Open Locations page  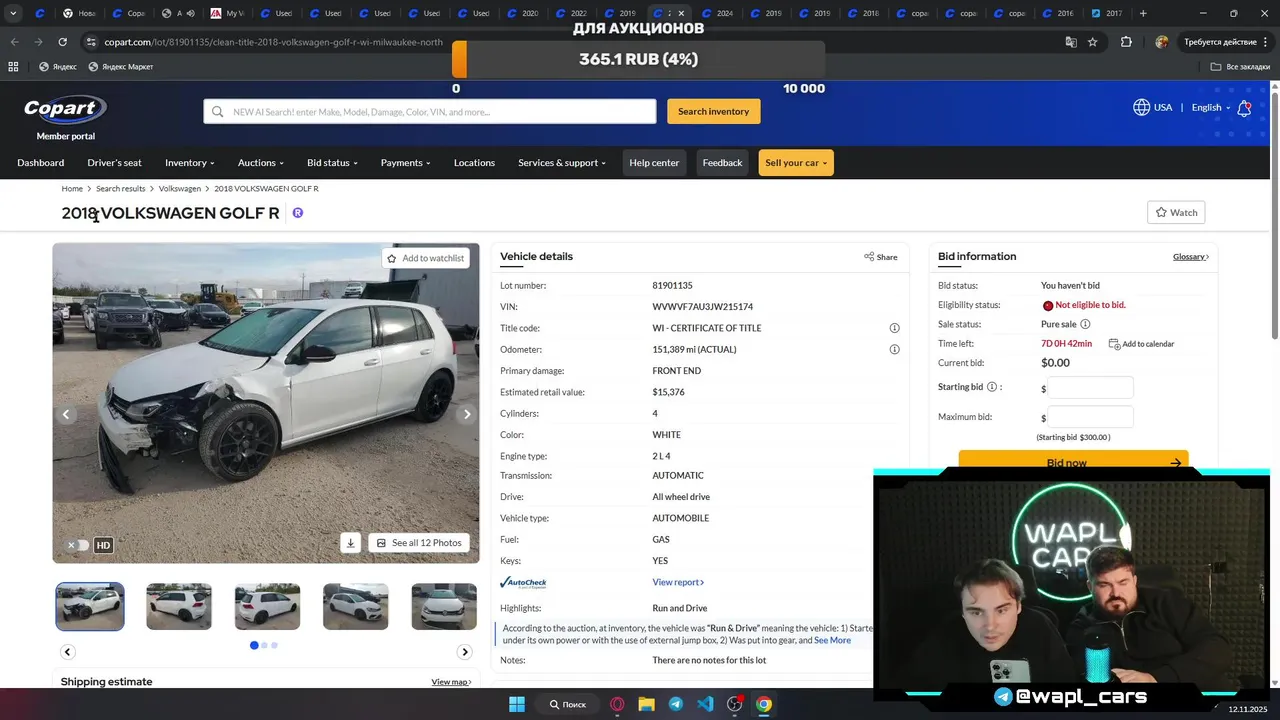[x=474, y=163]
